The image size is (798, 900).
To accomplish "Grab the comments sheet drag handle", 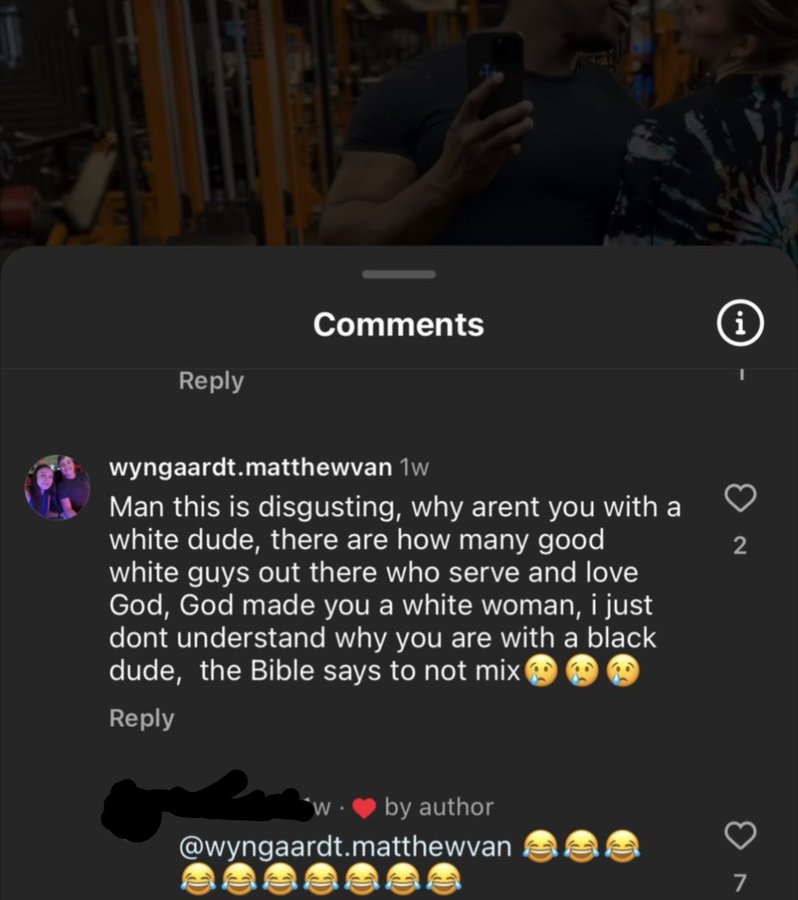I will 398,274.
